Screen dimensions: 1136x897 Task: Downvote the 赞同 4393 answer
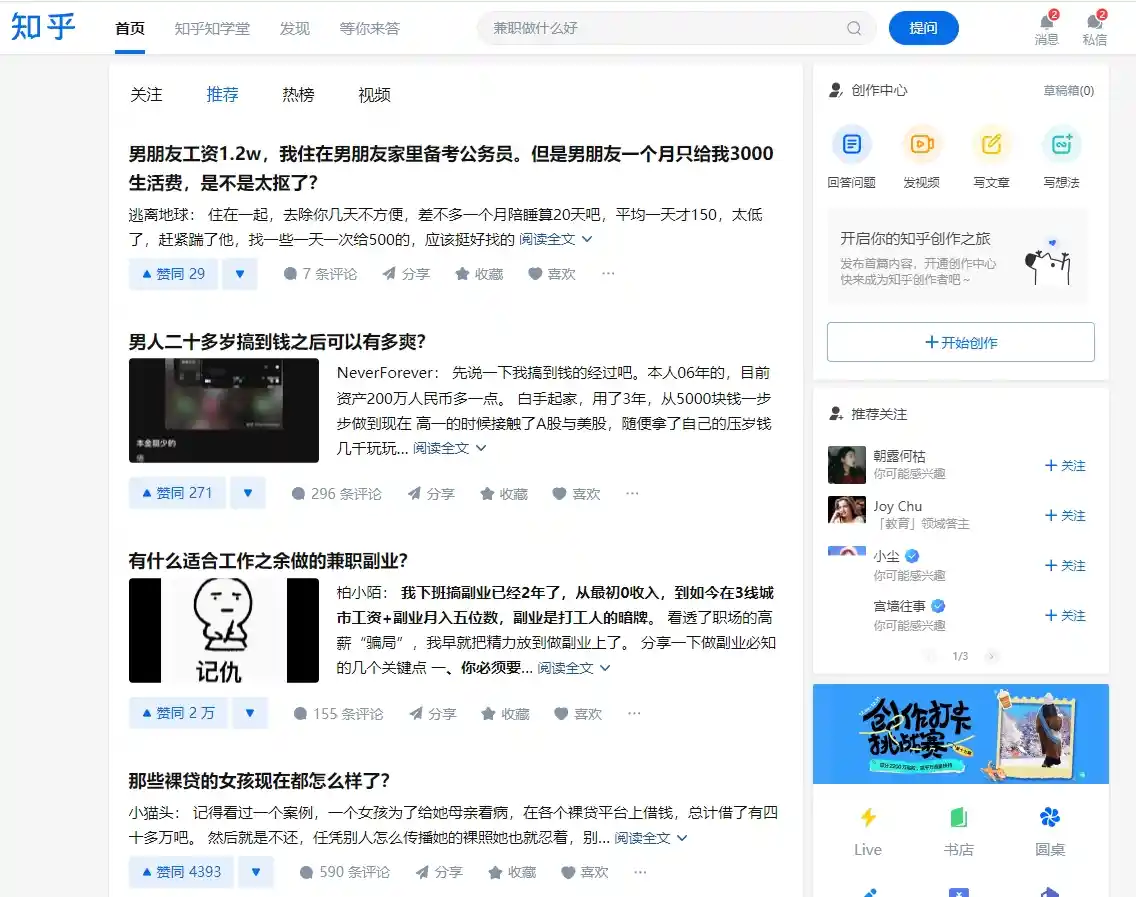point(256,872)
